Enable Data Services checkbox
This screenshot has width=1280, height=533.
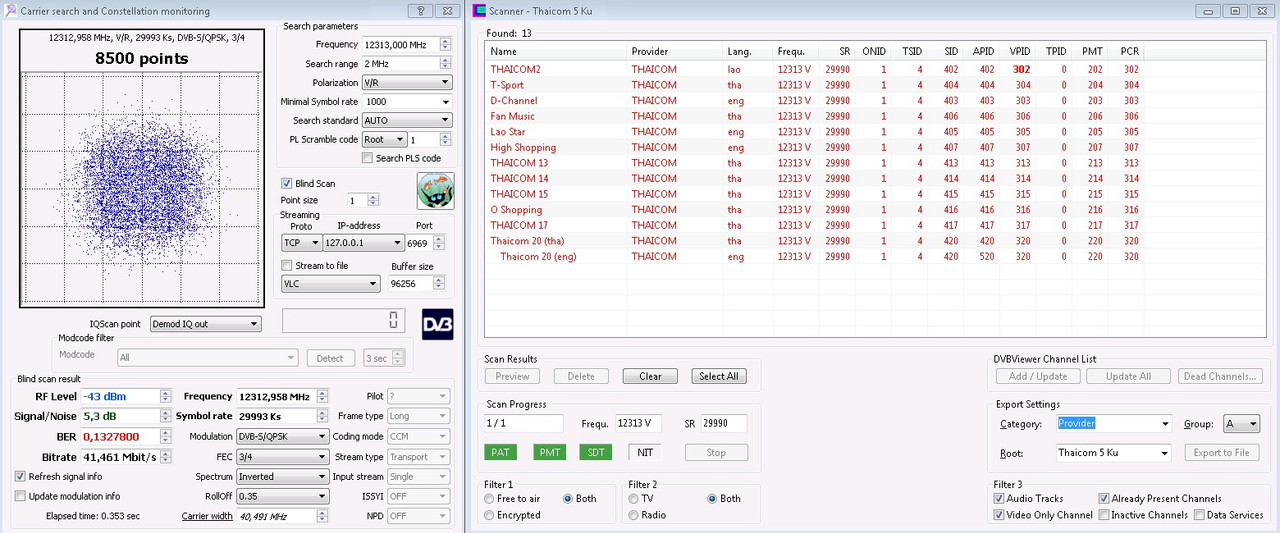pyautogui.click(x=1199, y=515)
